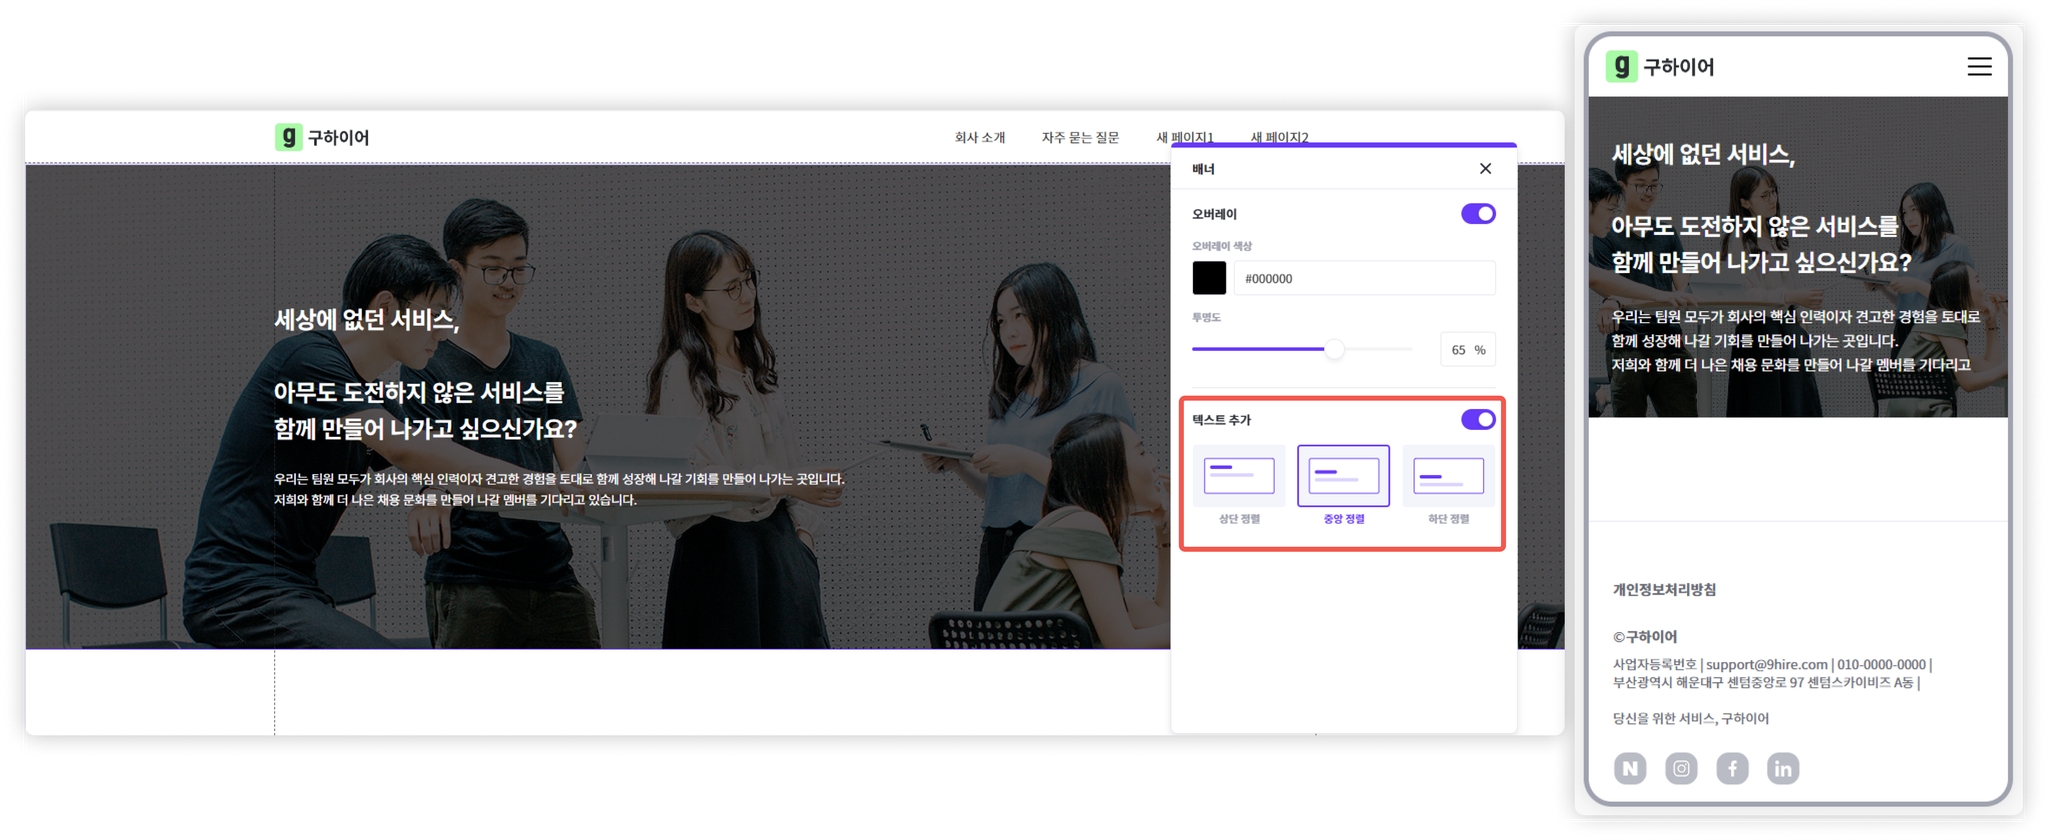The width and height of the screenshot is (2048, 840).
Task: Open the Facebook icon in mobile footer
Action: pos(1732,768)
